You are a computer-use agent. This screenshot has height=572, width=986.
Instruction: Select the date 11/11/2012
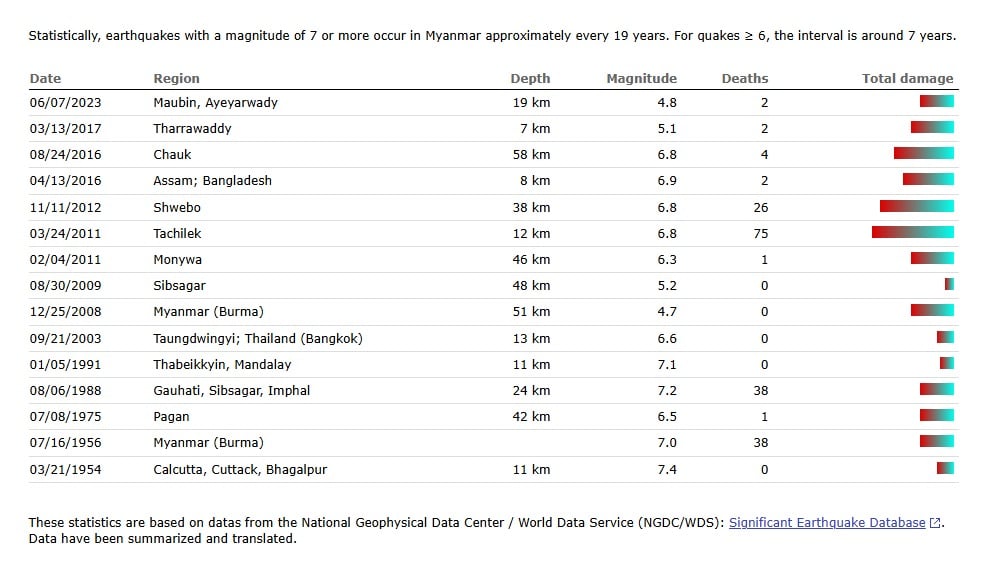pos(65,207)
